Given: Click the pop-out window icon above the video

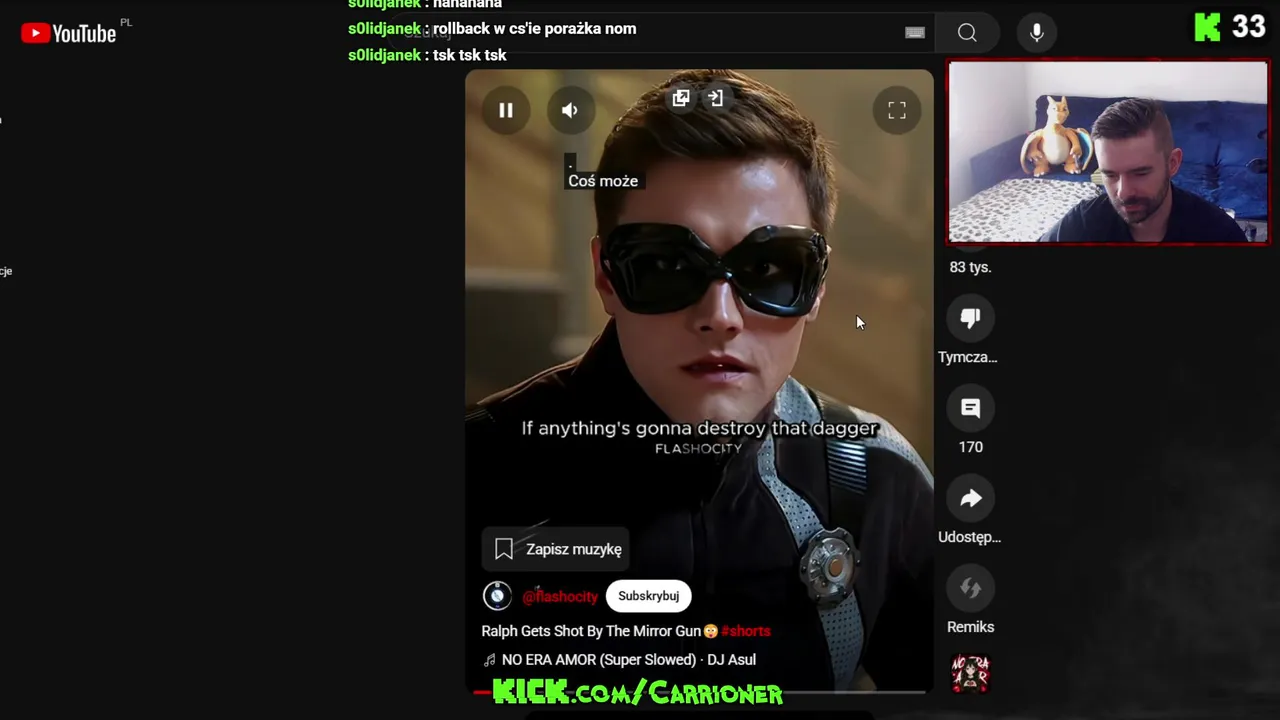Looking at the screenshot, I should pyautogui.click(x=681, y=98).
